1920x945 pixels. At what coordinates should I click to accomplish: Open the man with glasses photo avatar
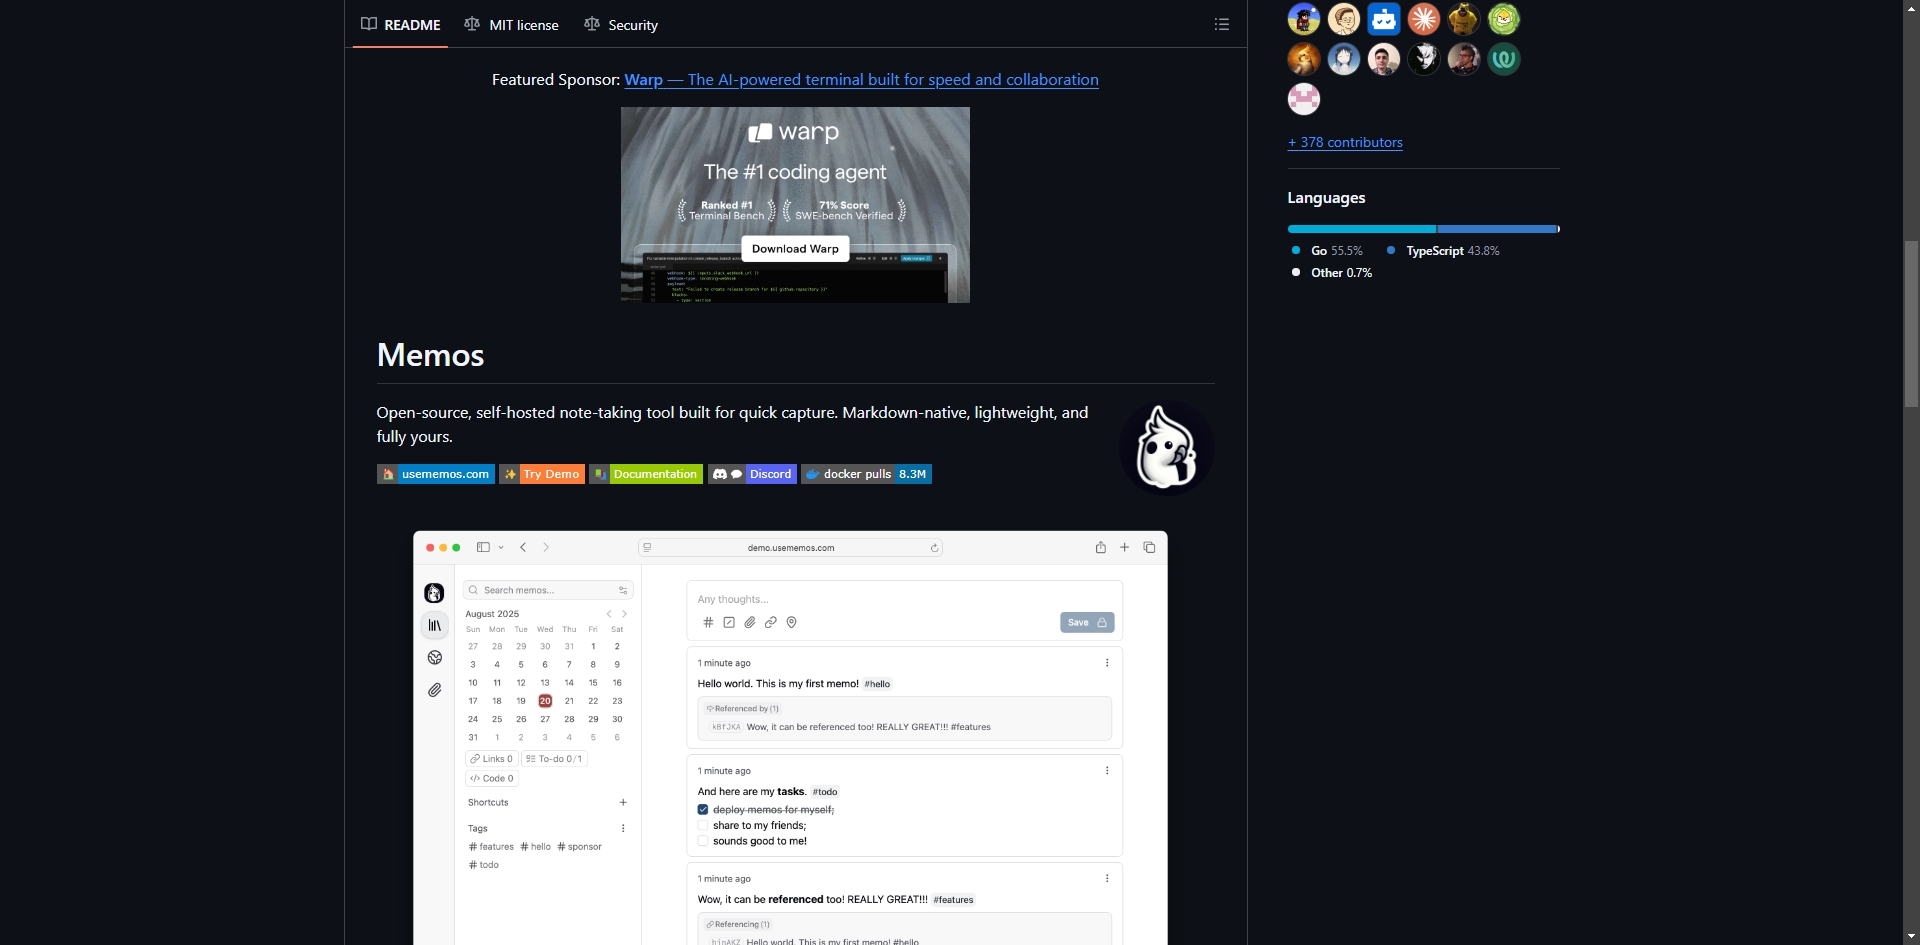click(1464, 59)
